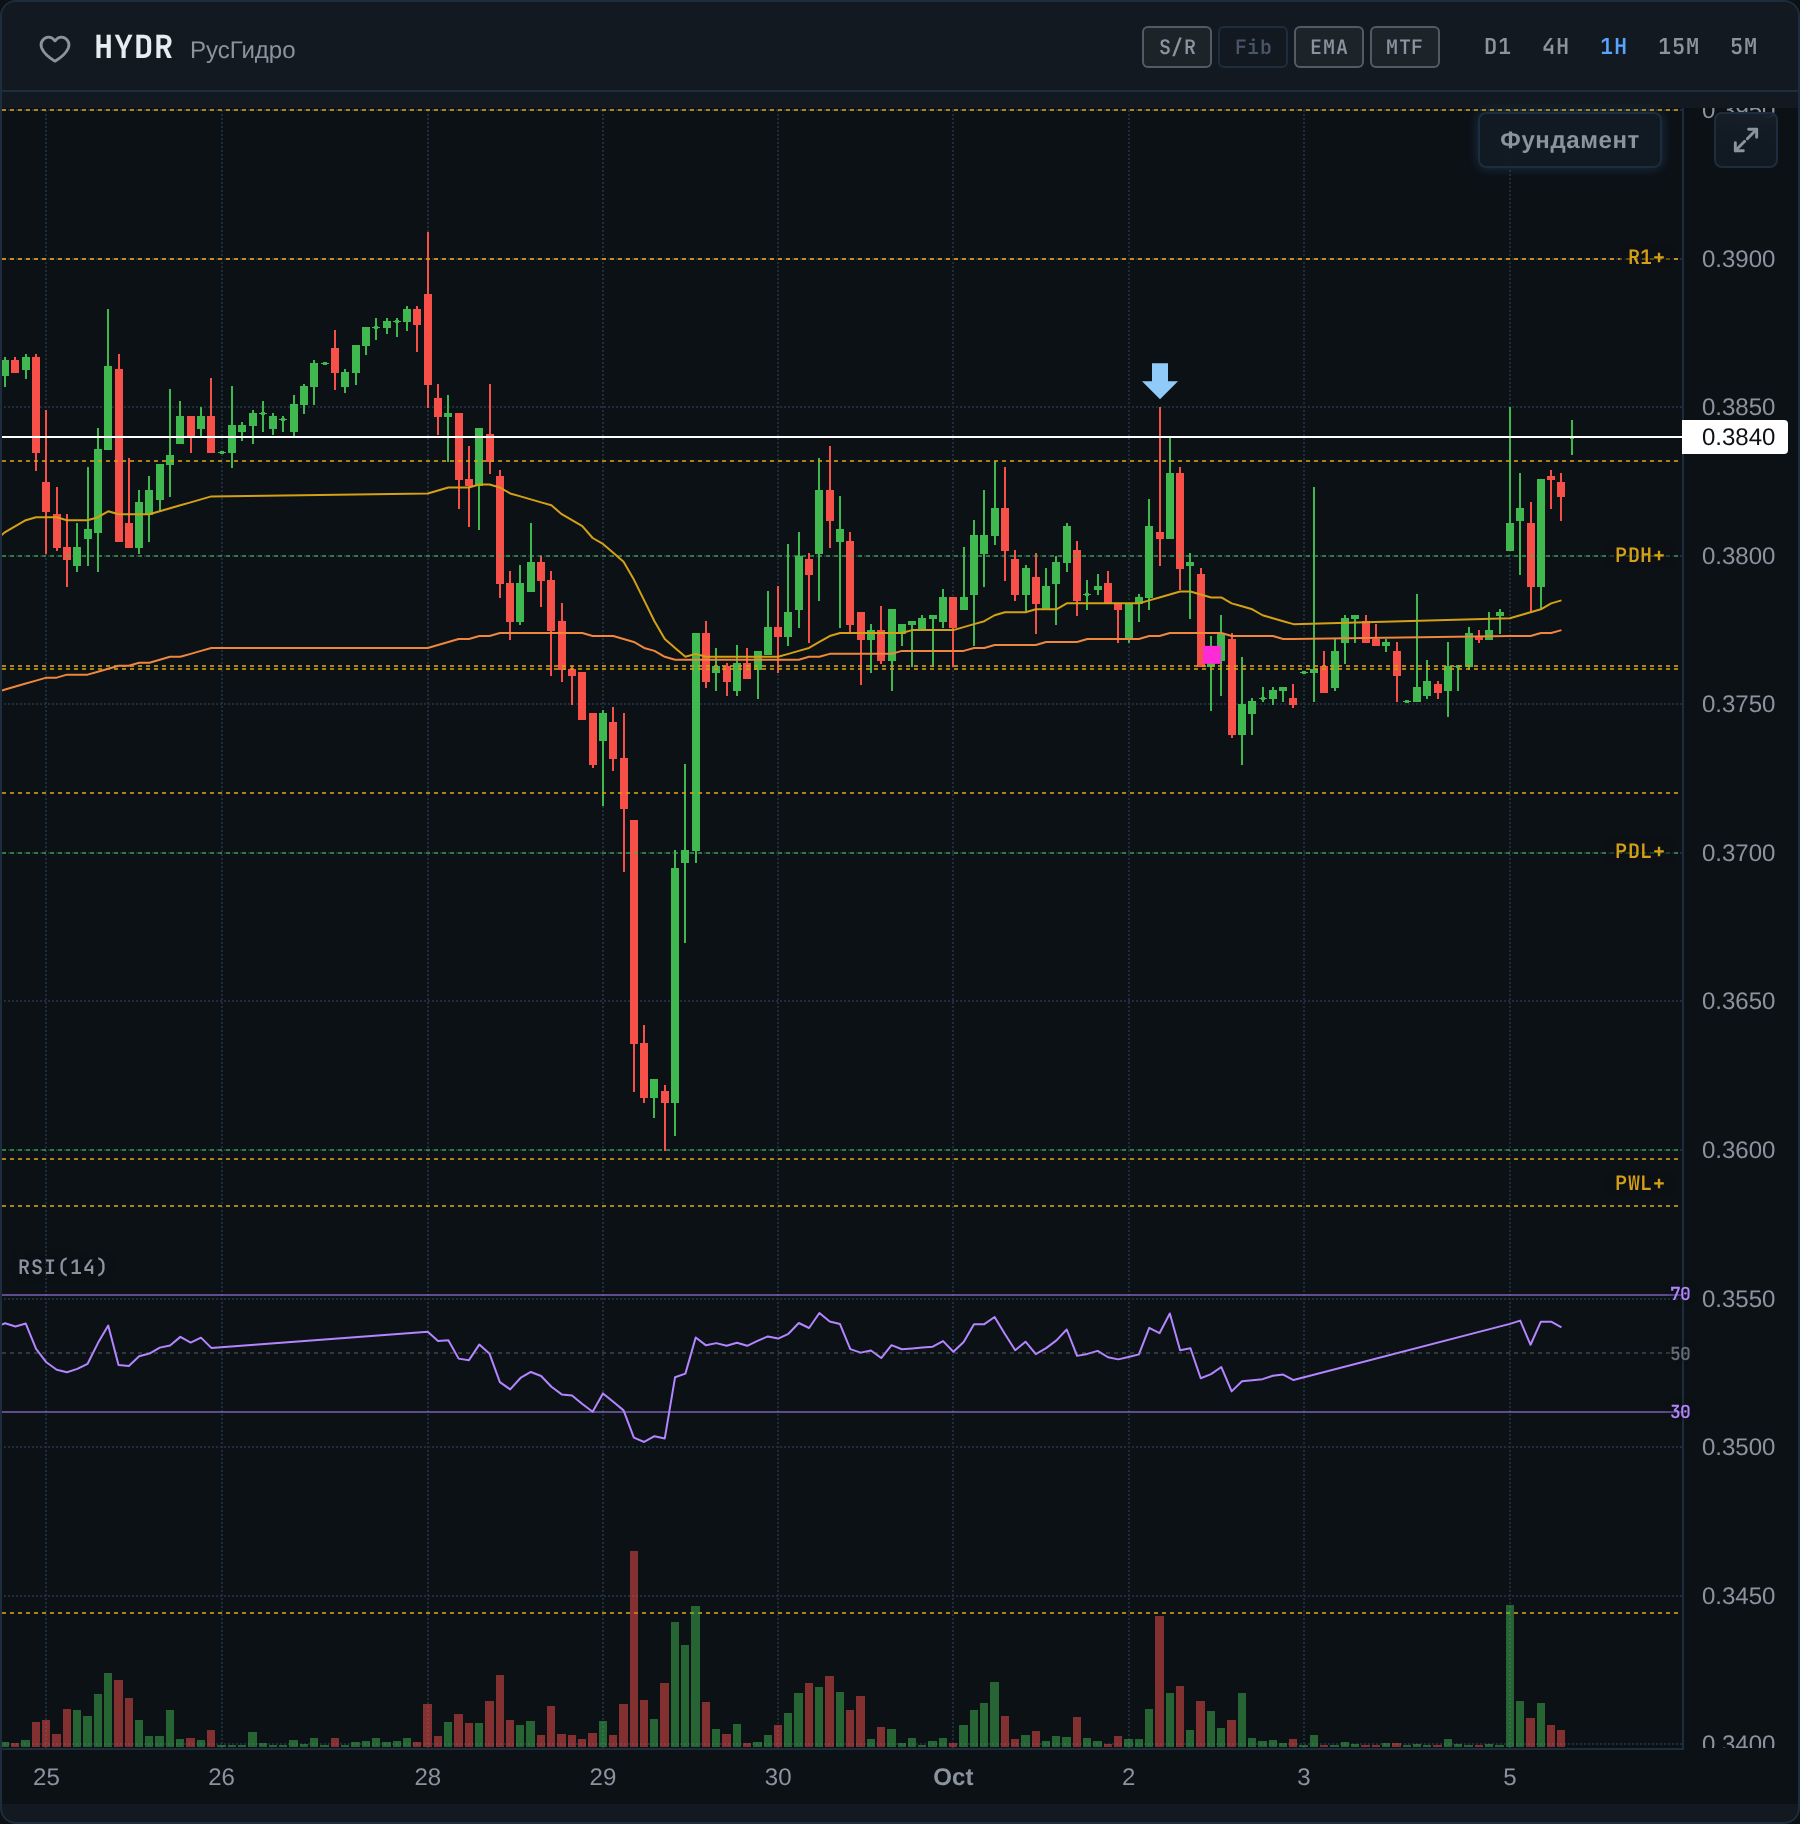Enable the Fib overlay
This screenshot has height=1824, width=1800.
click(x=1253, y=47)
